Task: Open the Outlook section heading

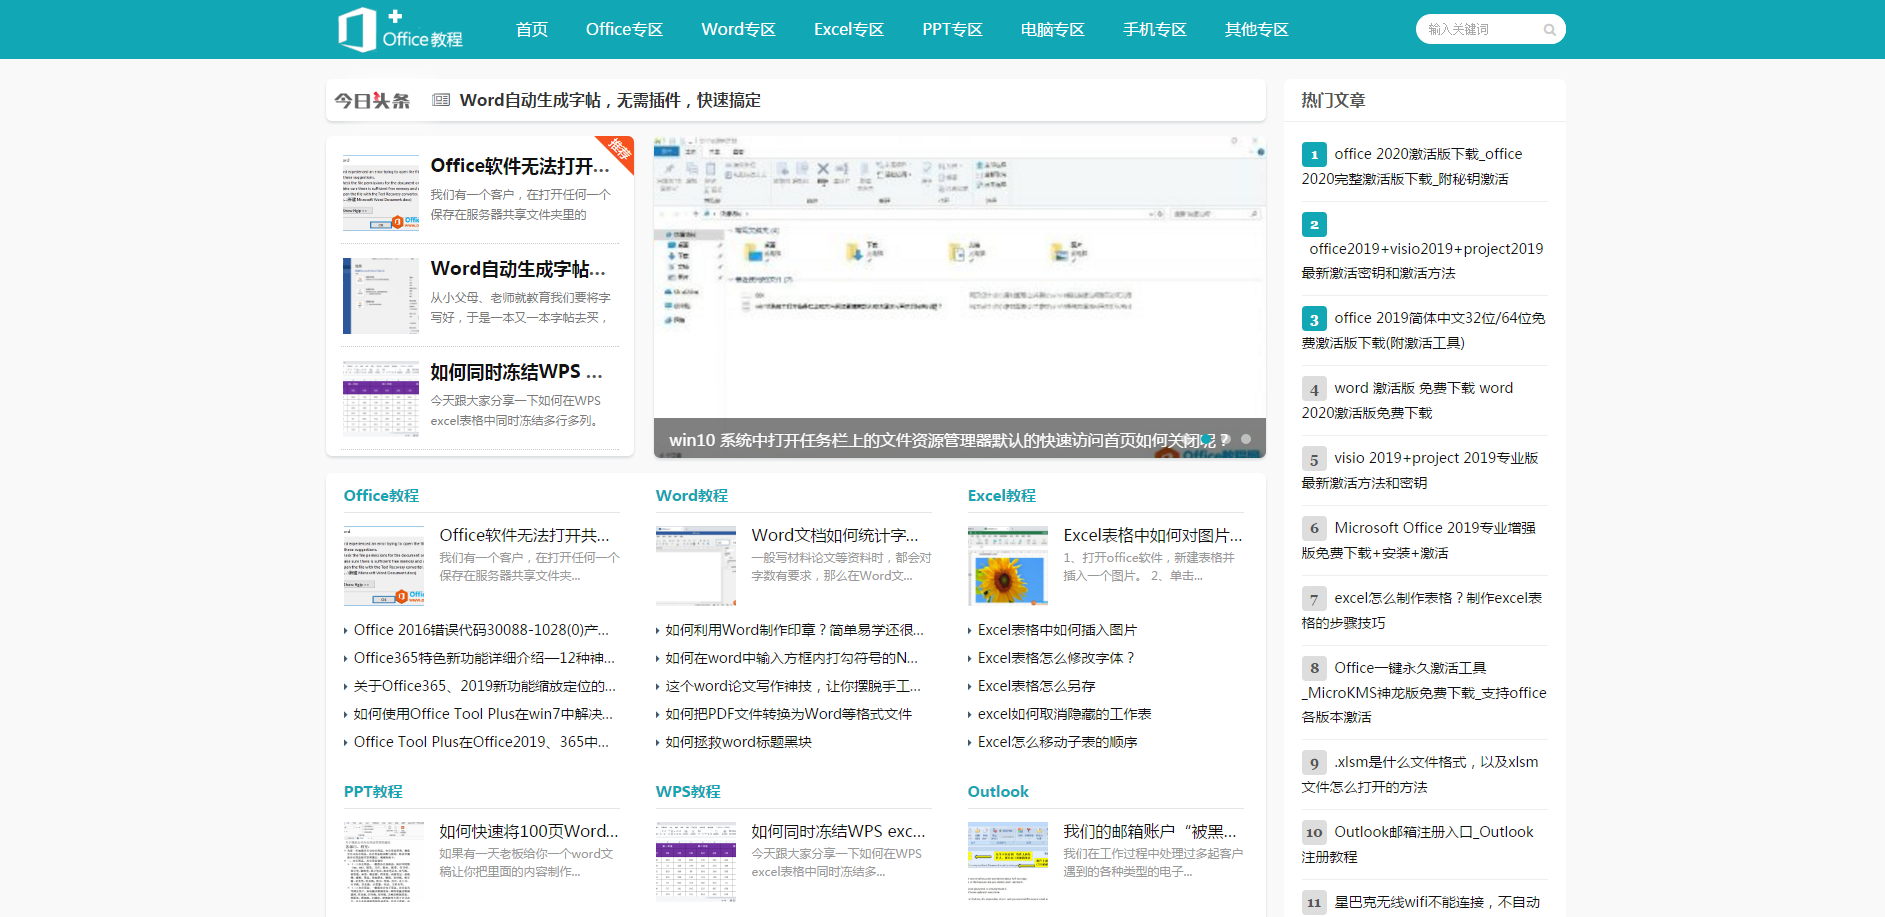Action: (x=998, y=792)
